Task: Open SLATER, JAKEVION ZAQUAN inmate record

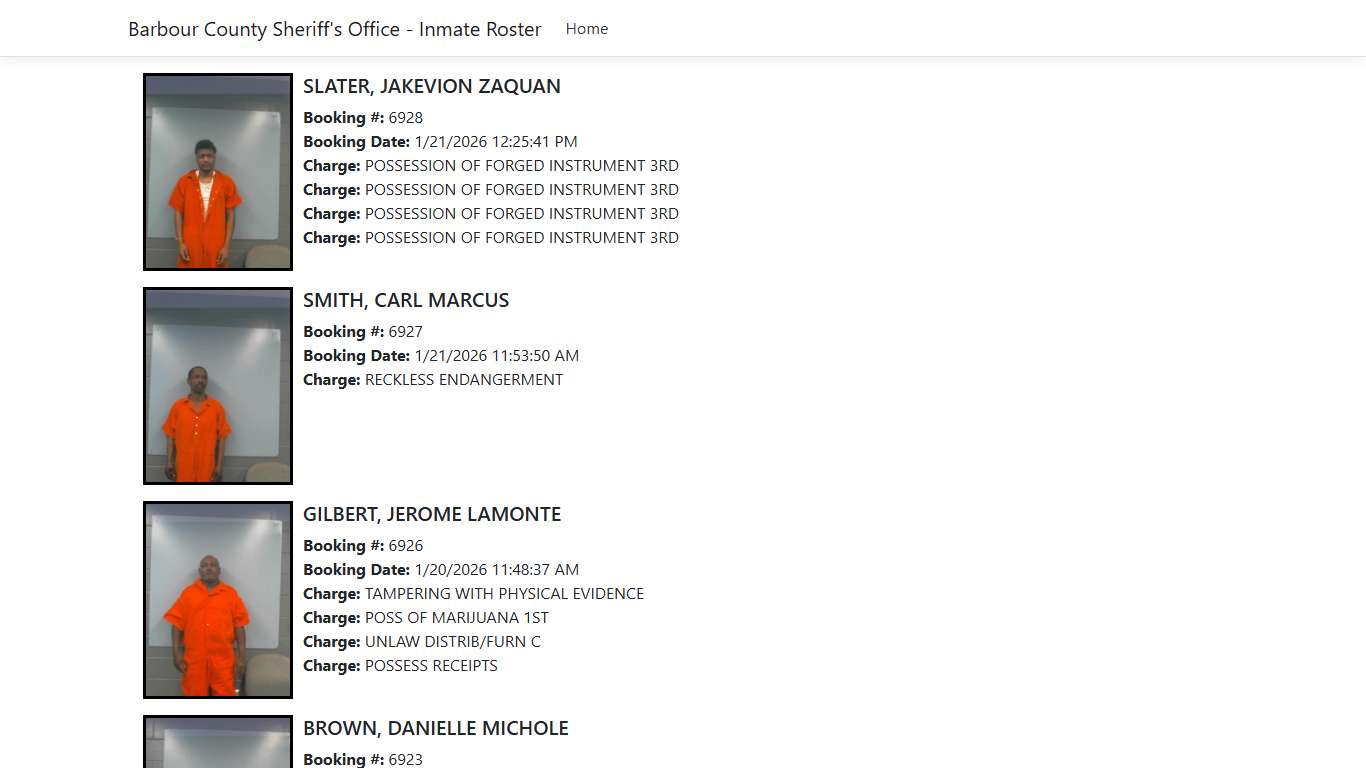Action: [x=432, y=86]
